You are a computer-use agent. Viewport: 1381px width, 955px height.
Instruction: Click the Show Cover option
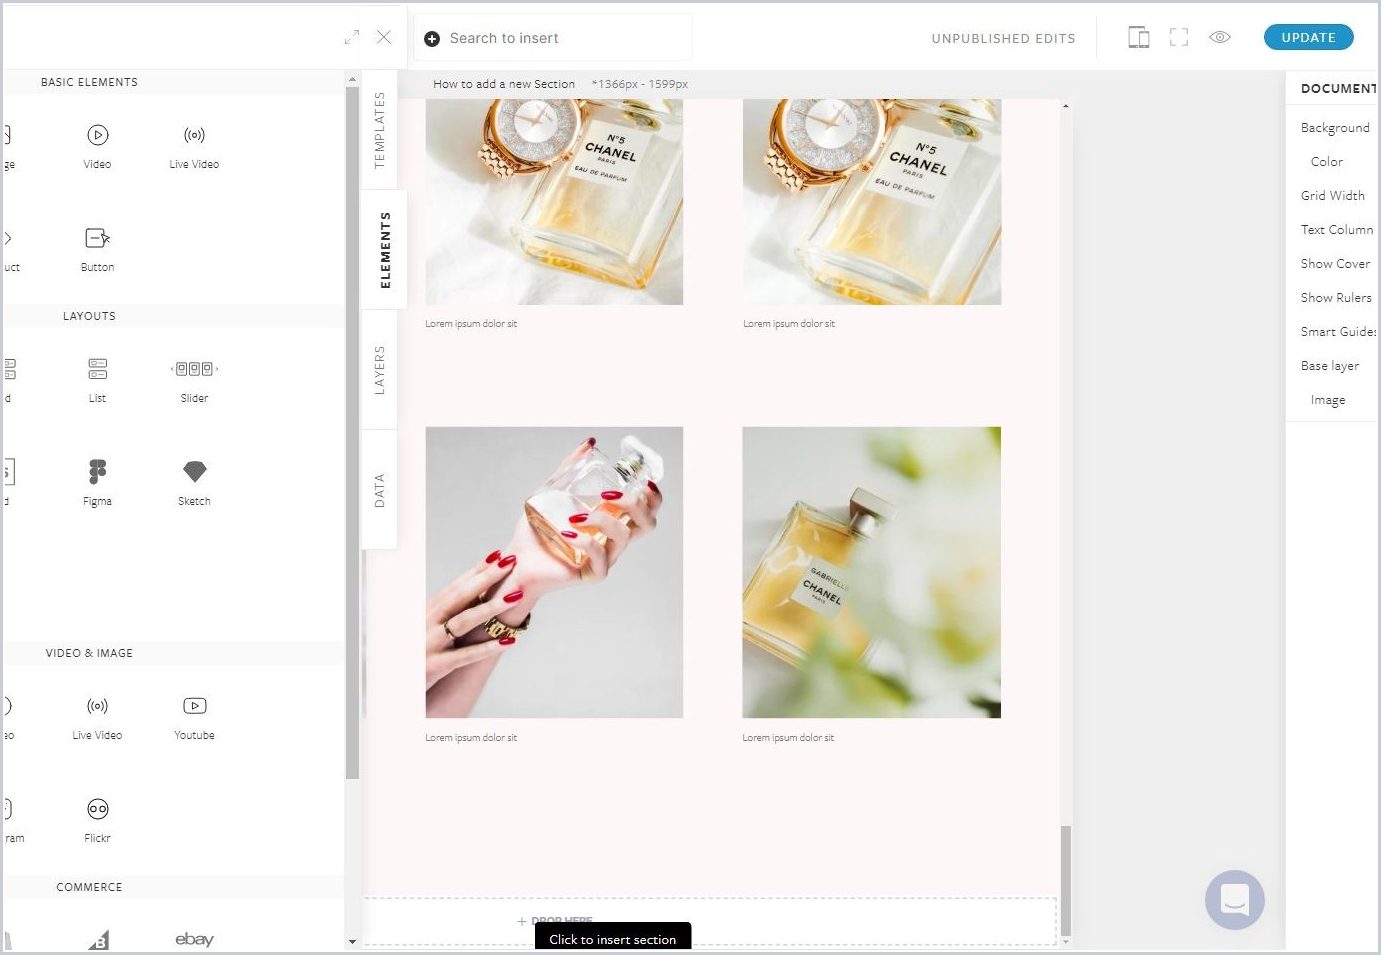click(x=1335, y=264)
